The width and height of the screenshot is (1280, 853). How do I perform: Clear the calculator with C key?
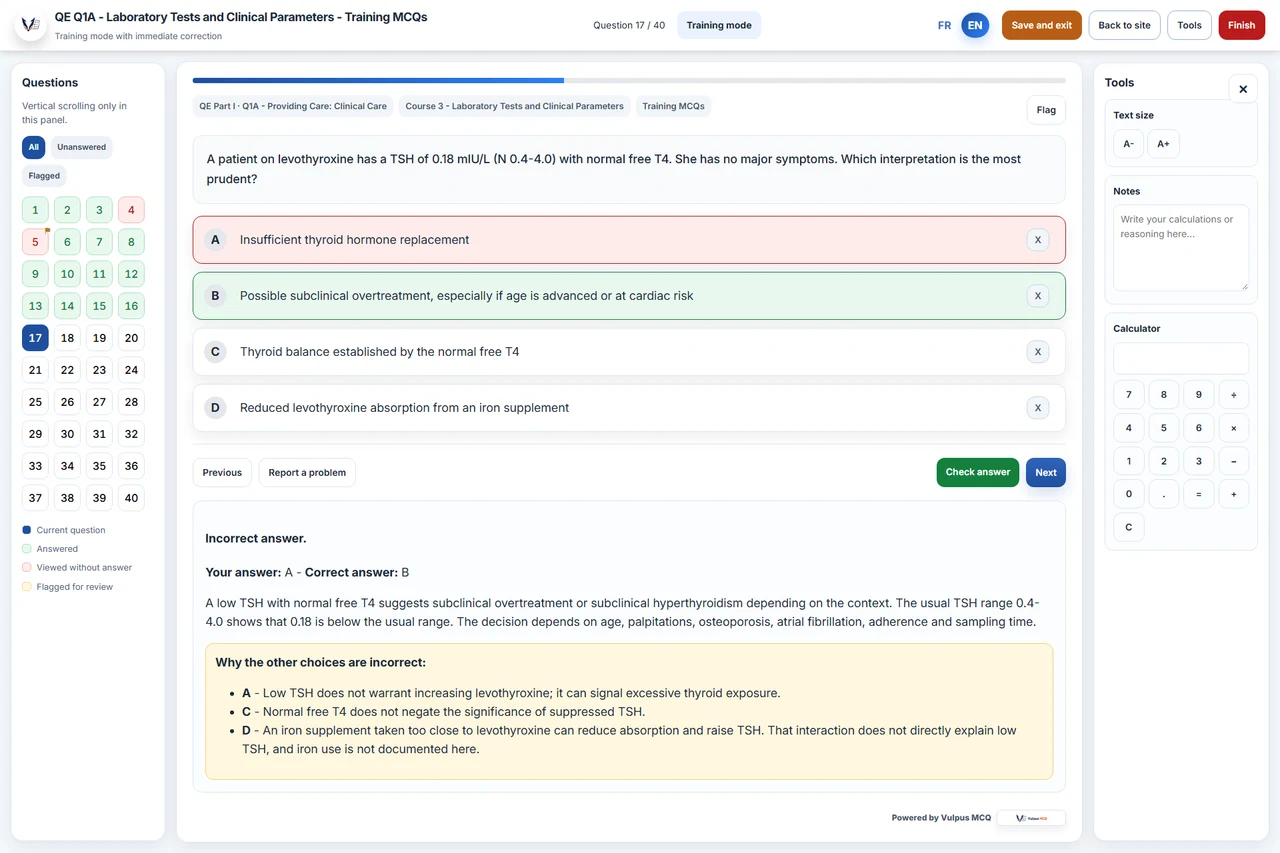pos(1128,527)
